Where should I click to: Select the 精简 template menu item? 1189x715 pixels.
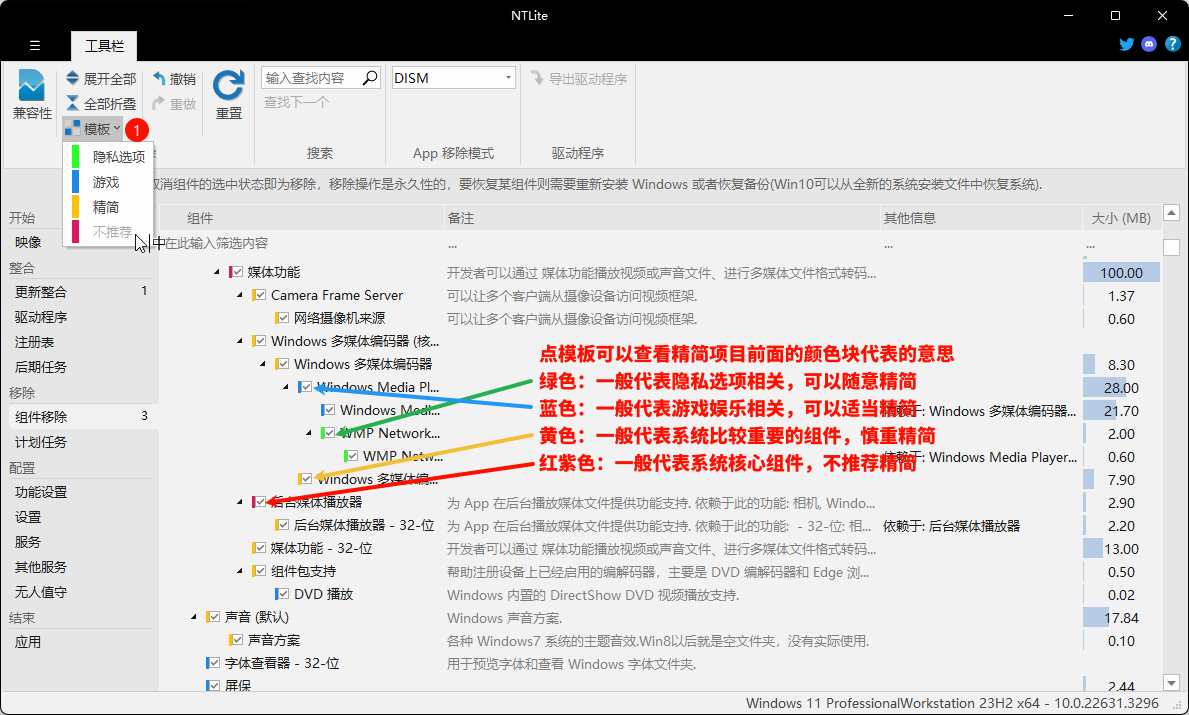tap(108, 207)
